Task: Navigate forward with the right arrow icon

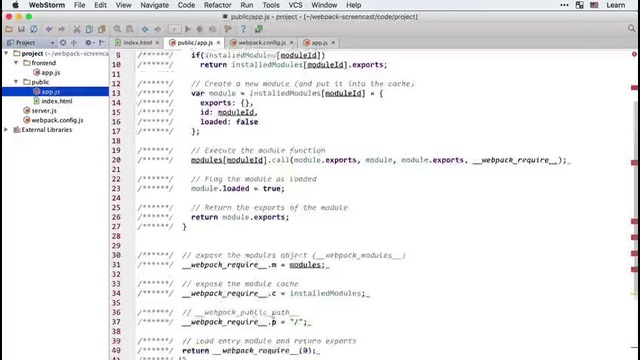Action: tap(157, 29)
